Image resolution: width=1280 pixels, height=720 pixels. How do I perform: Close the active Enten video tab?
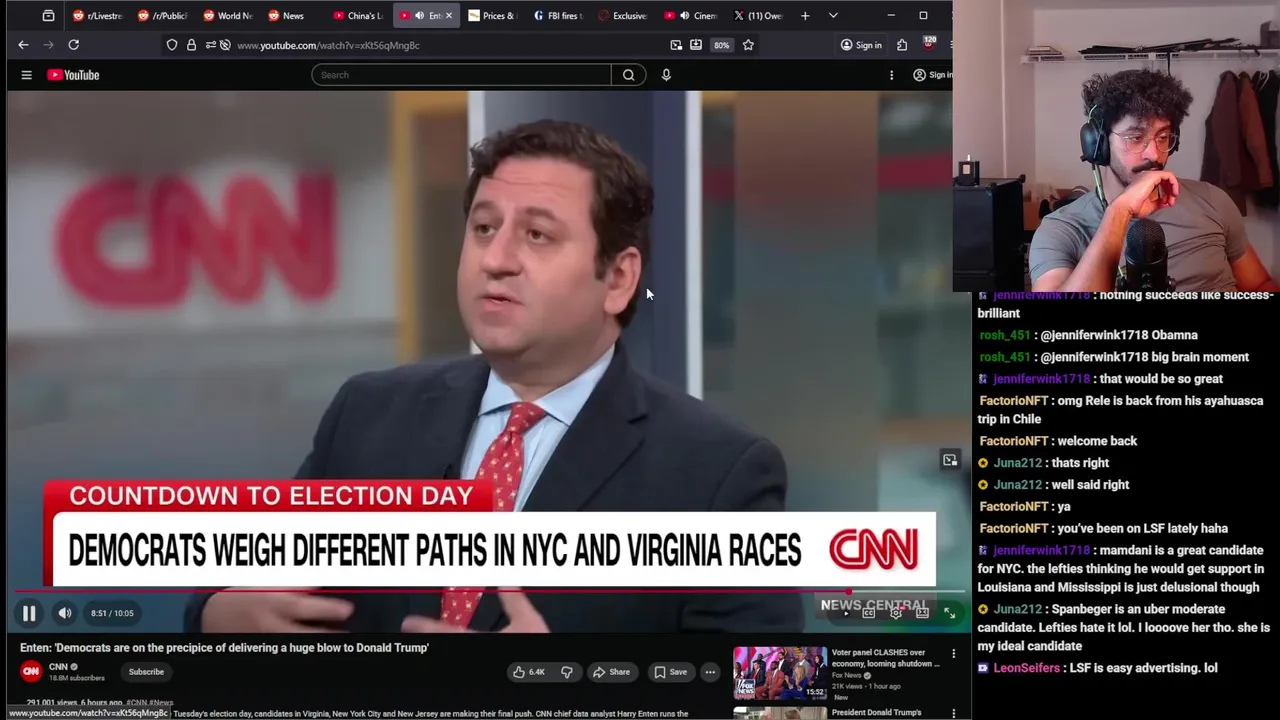tap(448, 16)
